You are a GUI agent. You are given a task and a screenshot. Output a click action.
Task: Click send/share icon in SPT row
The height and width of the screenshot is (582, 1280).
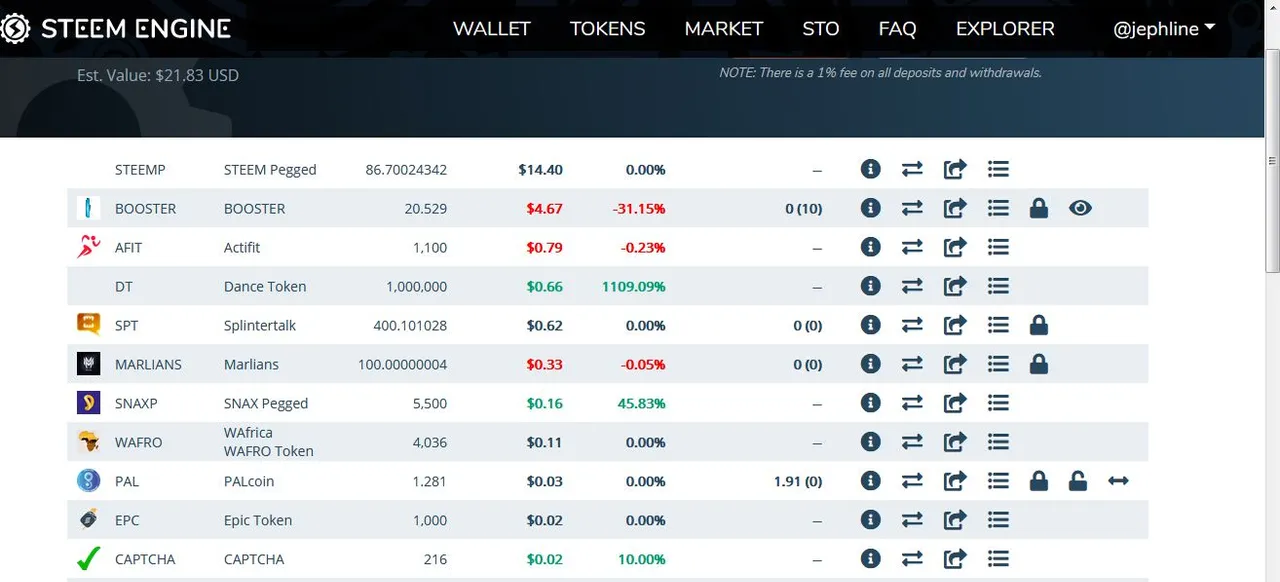pos(955,325)
